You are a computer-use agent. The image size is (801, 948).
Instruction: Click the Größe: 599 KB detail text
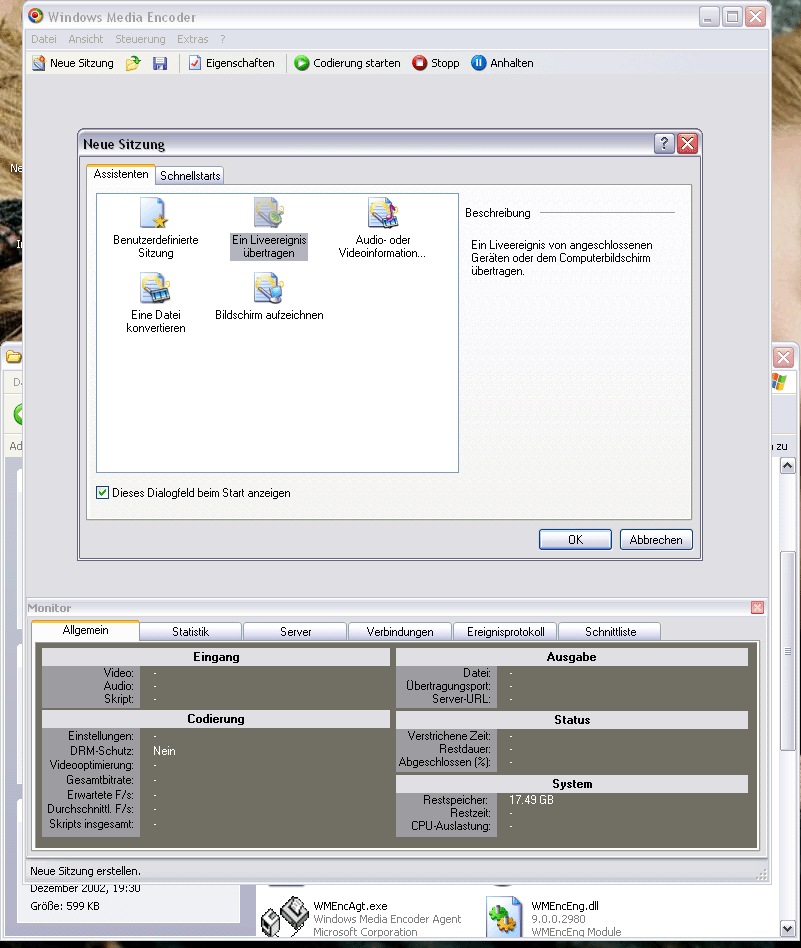coord(65,906)
